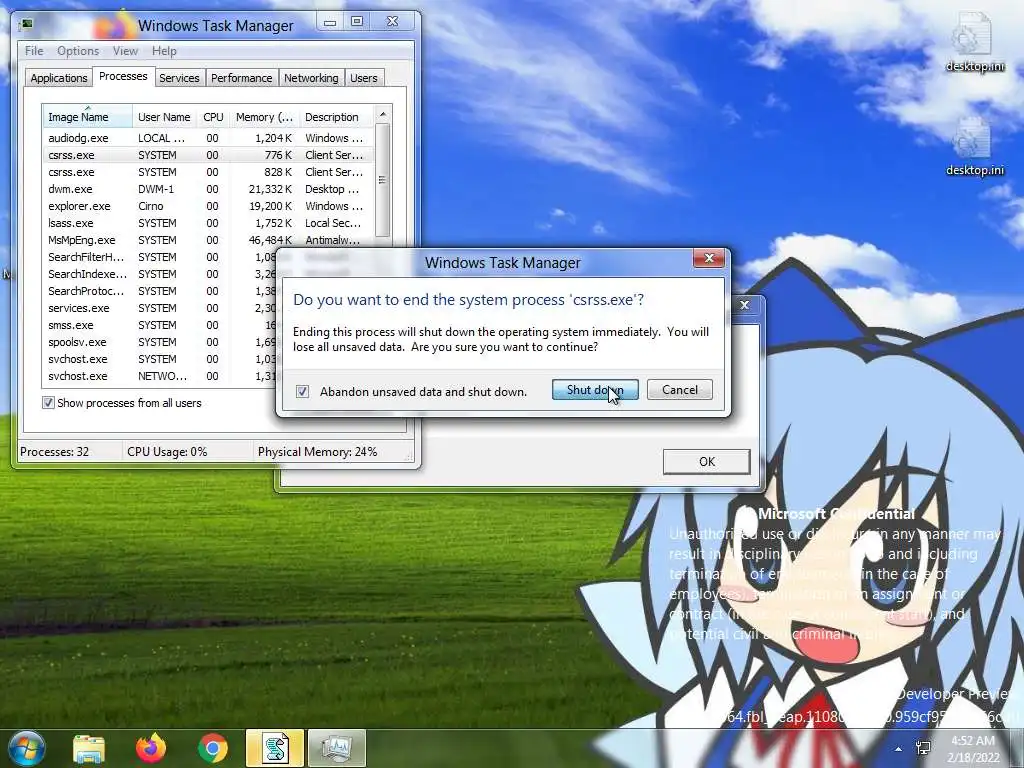Image resolution: width=1024 pixels, height=768 pixels.
Task: Maximize the Windows Task Manager window
Action: pos(357,22)
